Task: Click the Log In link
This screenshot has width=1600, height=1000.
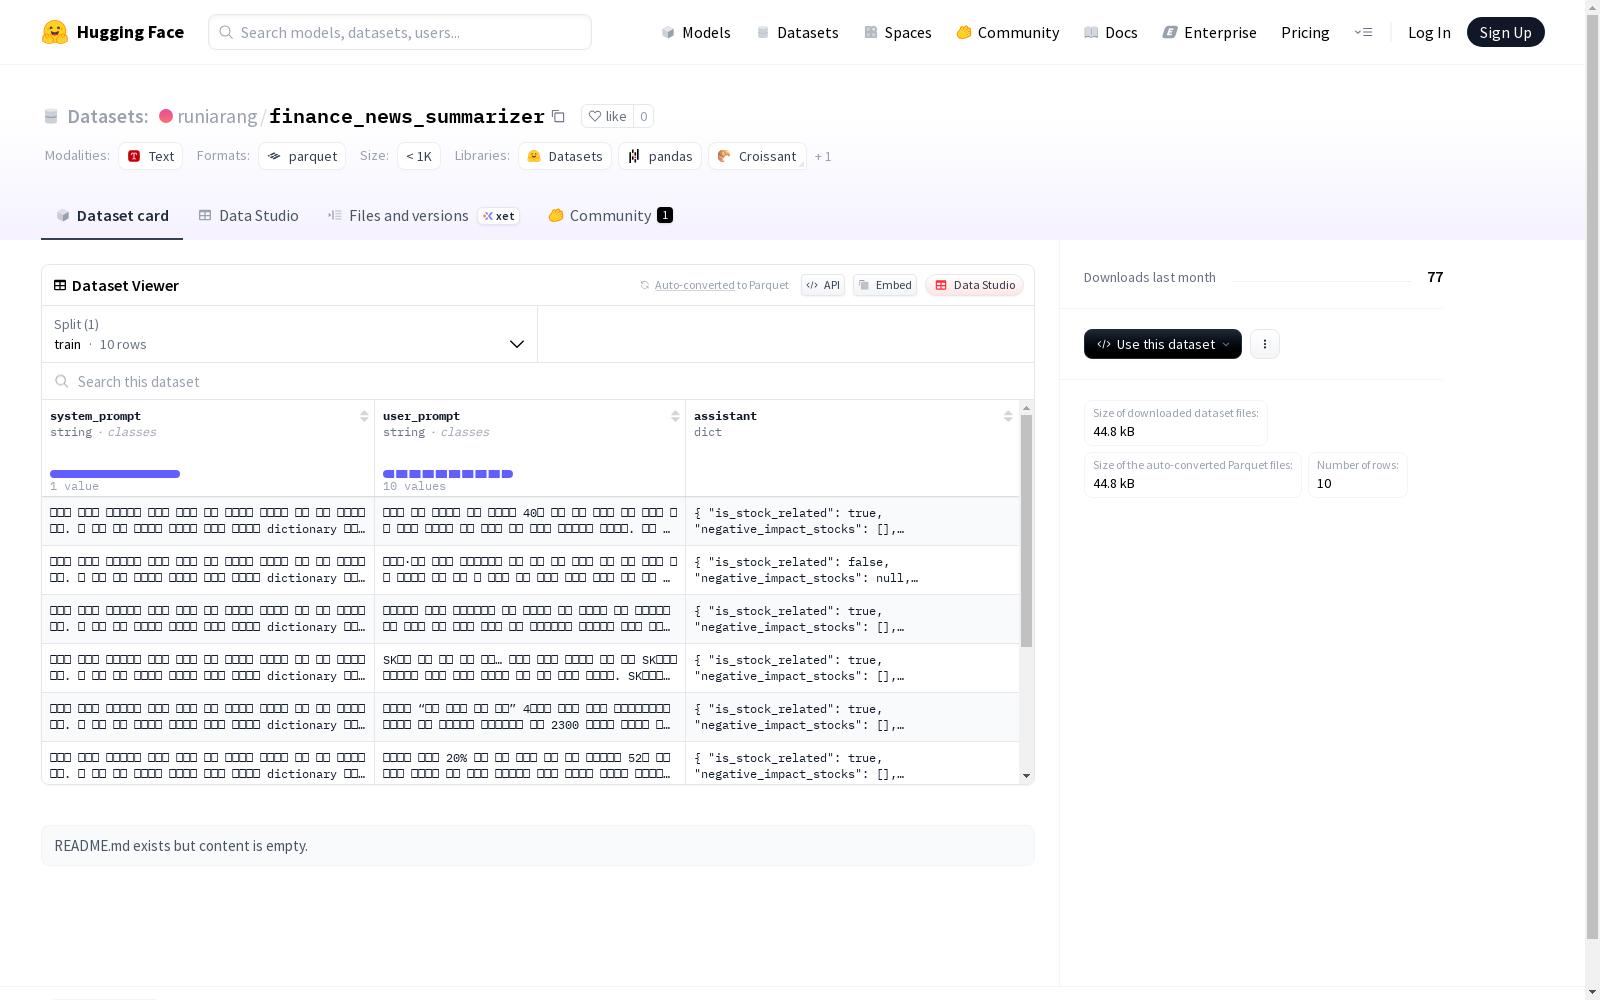Action: tap(1429, 32)
